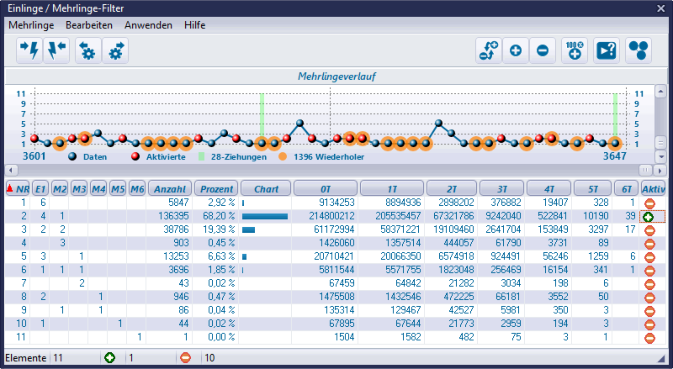Click the lightning-with-left-arrow toolbar icon

57,51
